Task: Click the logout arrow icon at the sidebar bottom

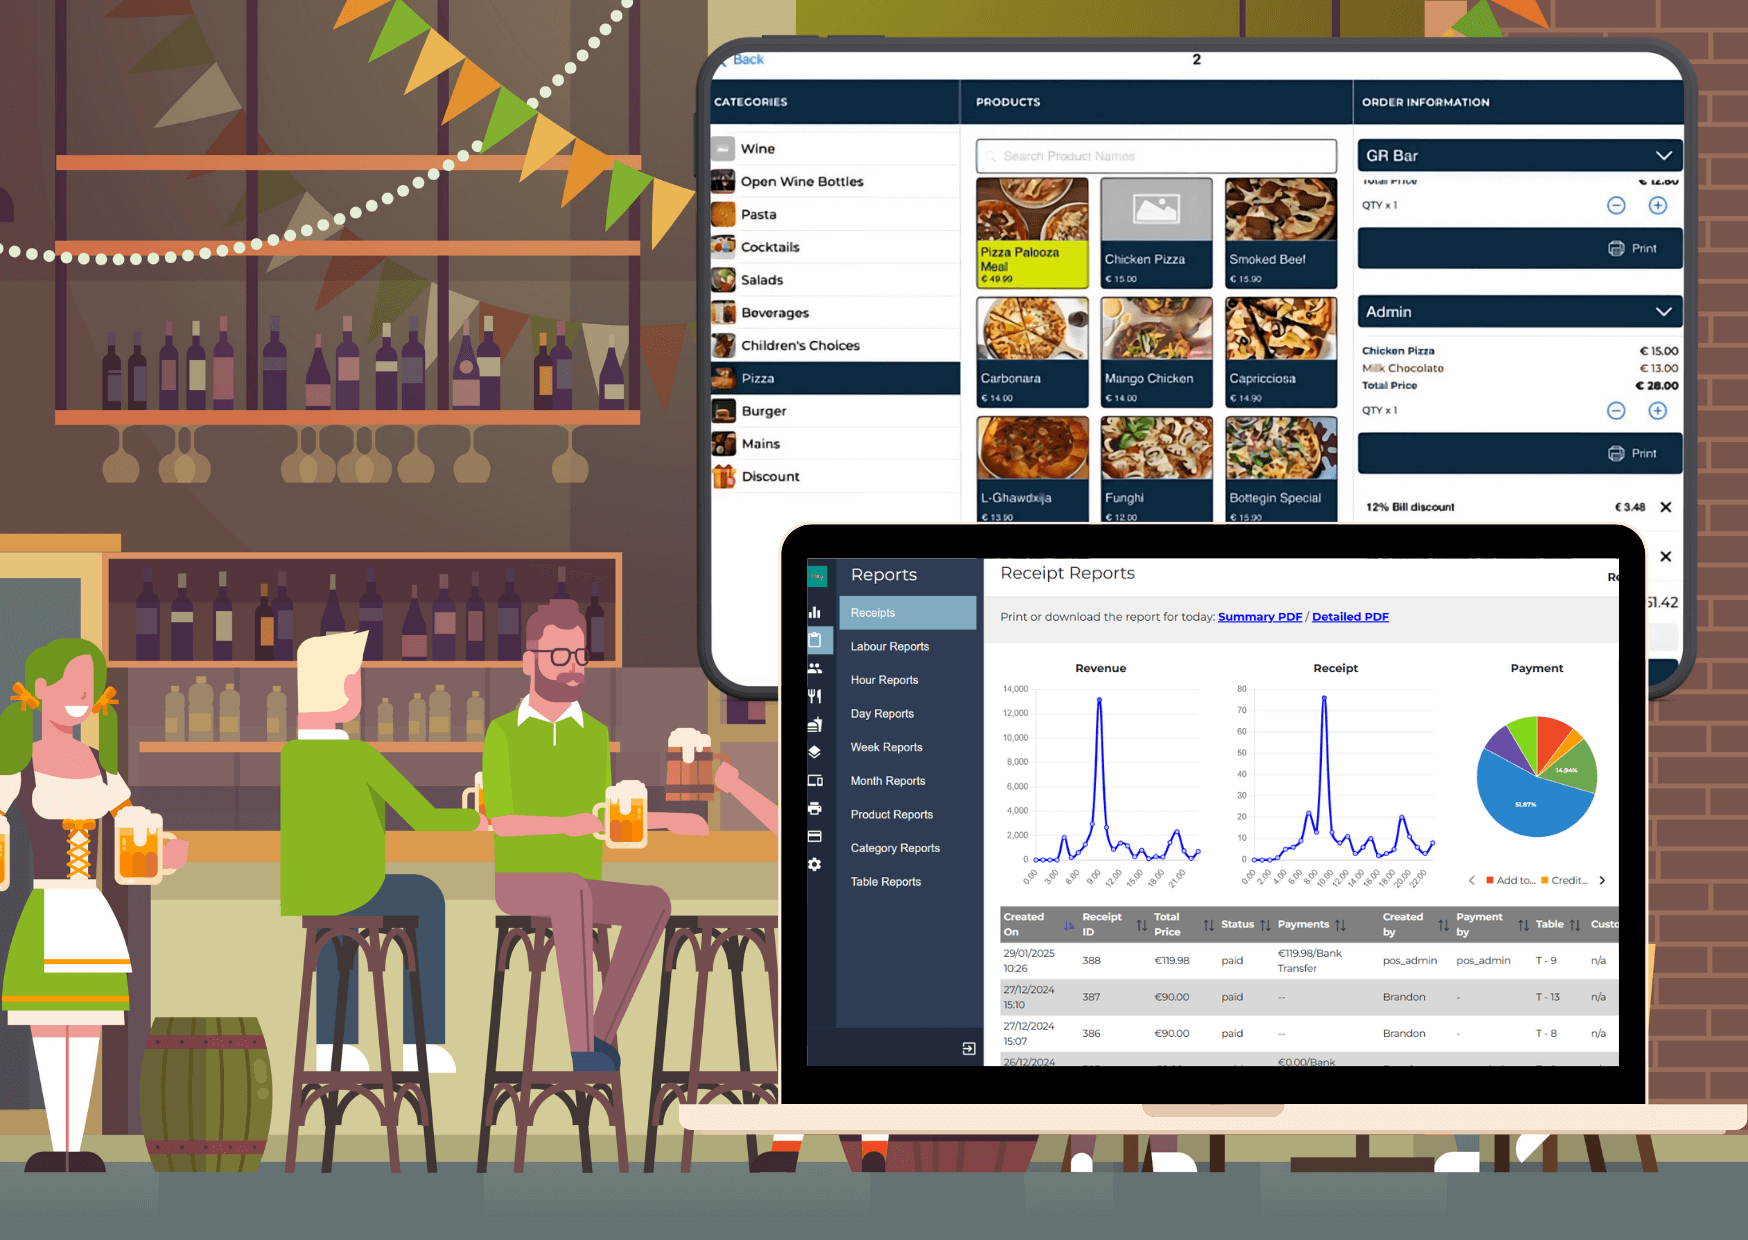Action: point(969,1048)
